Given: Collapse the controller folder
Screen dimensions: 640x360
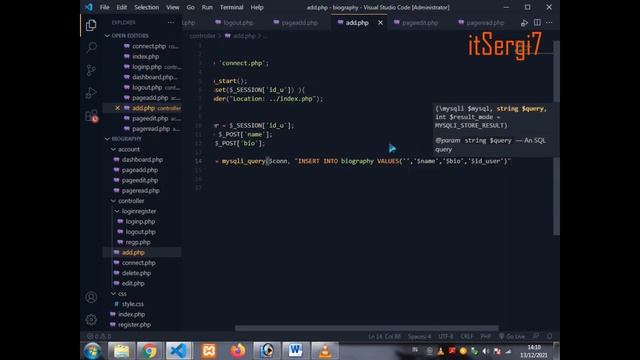Looking at the screenshot, I should [x=131, y=201].
